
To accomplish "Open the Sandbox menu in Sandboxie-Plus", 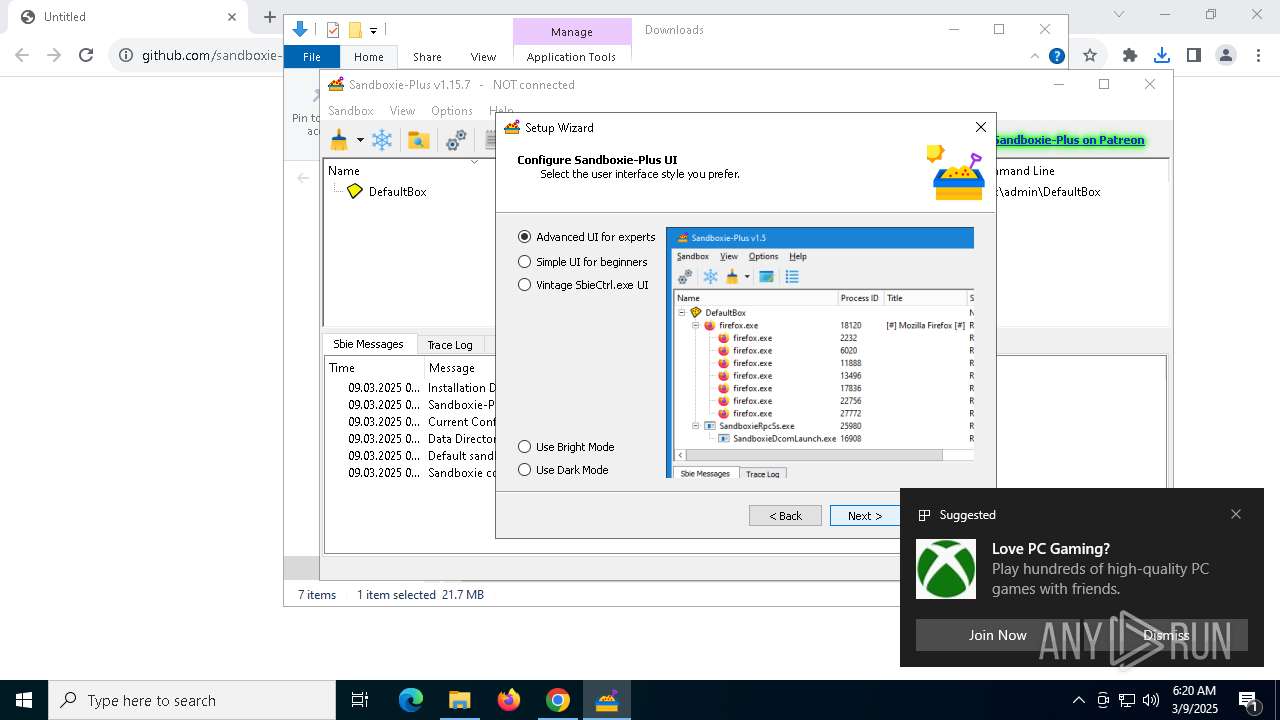I will (351, 111).
